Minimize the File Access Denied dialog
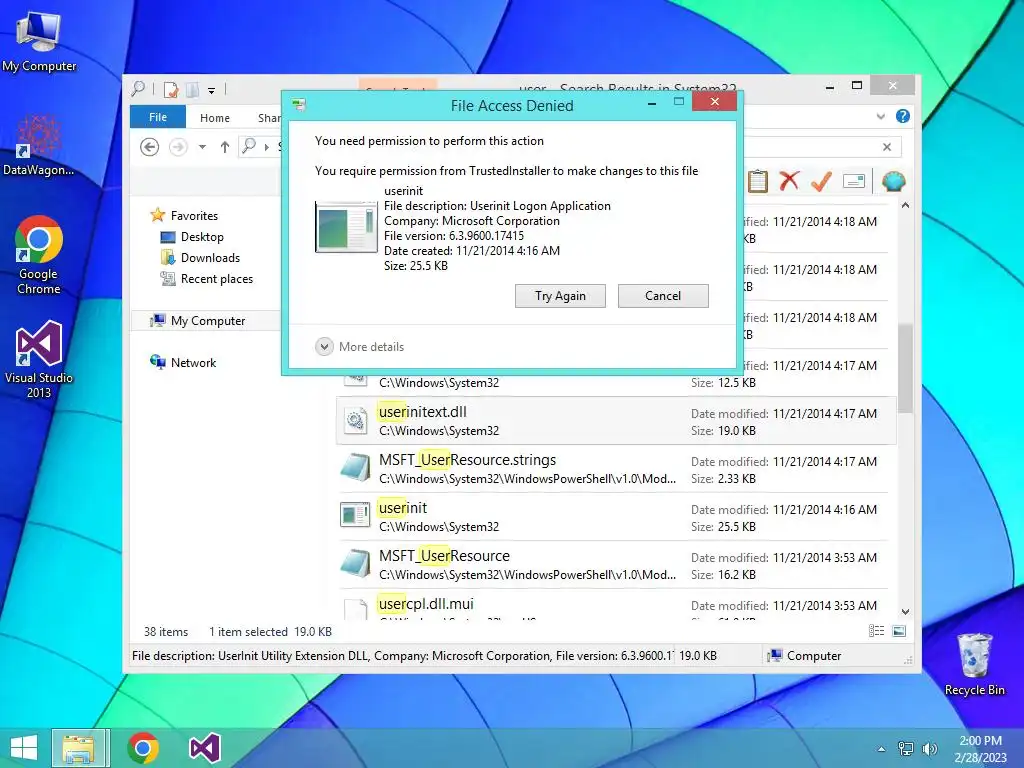 tap(652, 103)
